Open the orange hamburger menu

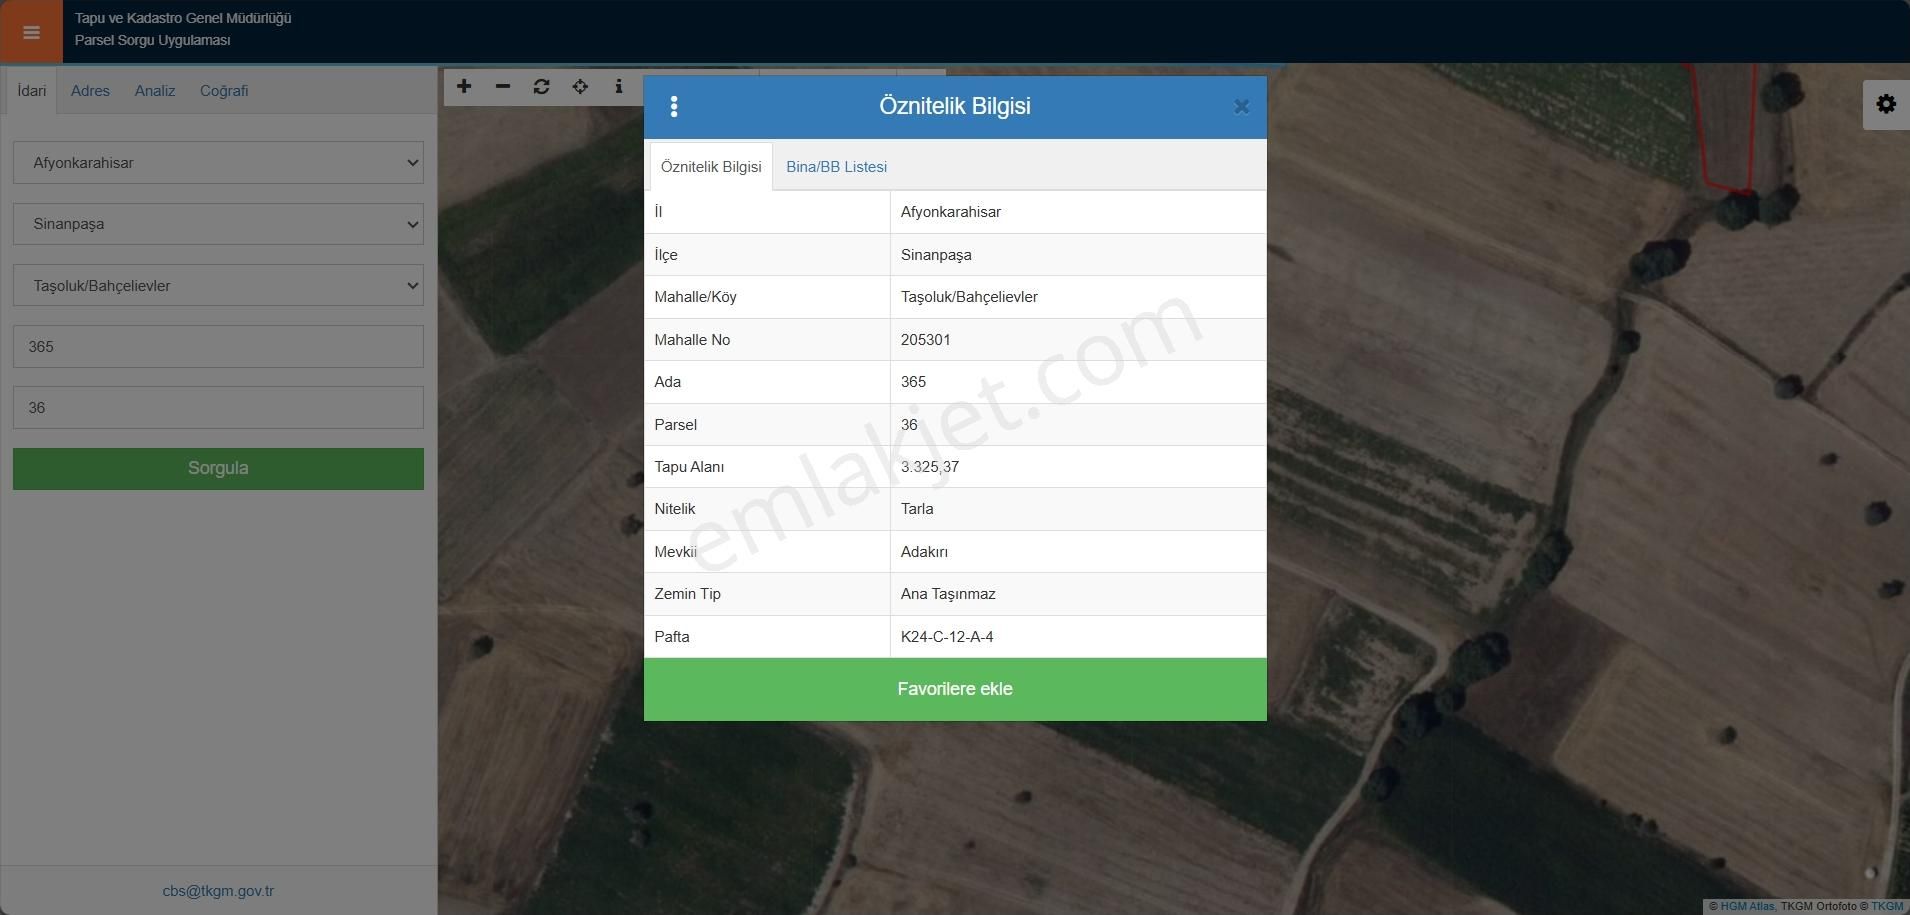31,32
